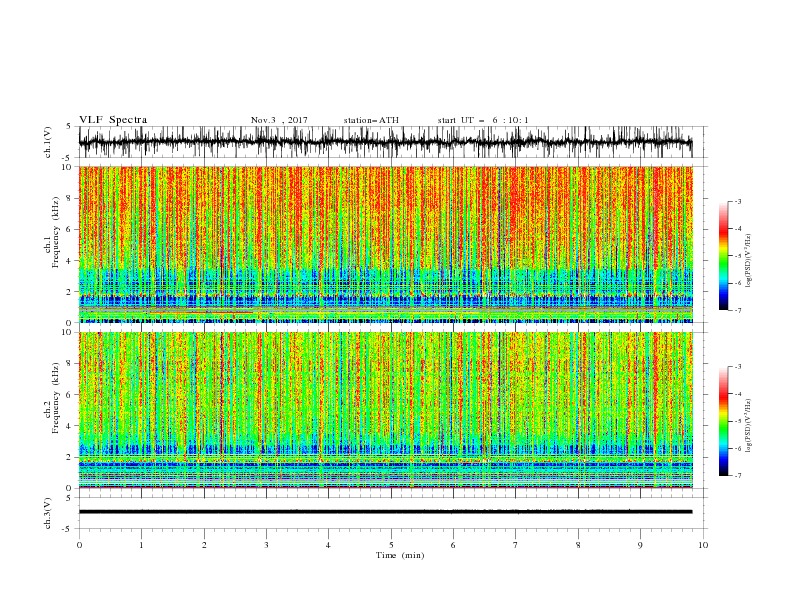Click the "7" tick on time axis
792x612 pixels.
click(x=516, y=545)
